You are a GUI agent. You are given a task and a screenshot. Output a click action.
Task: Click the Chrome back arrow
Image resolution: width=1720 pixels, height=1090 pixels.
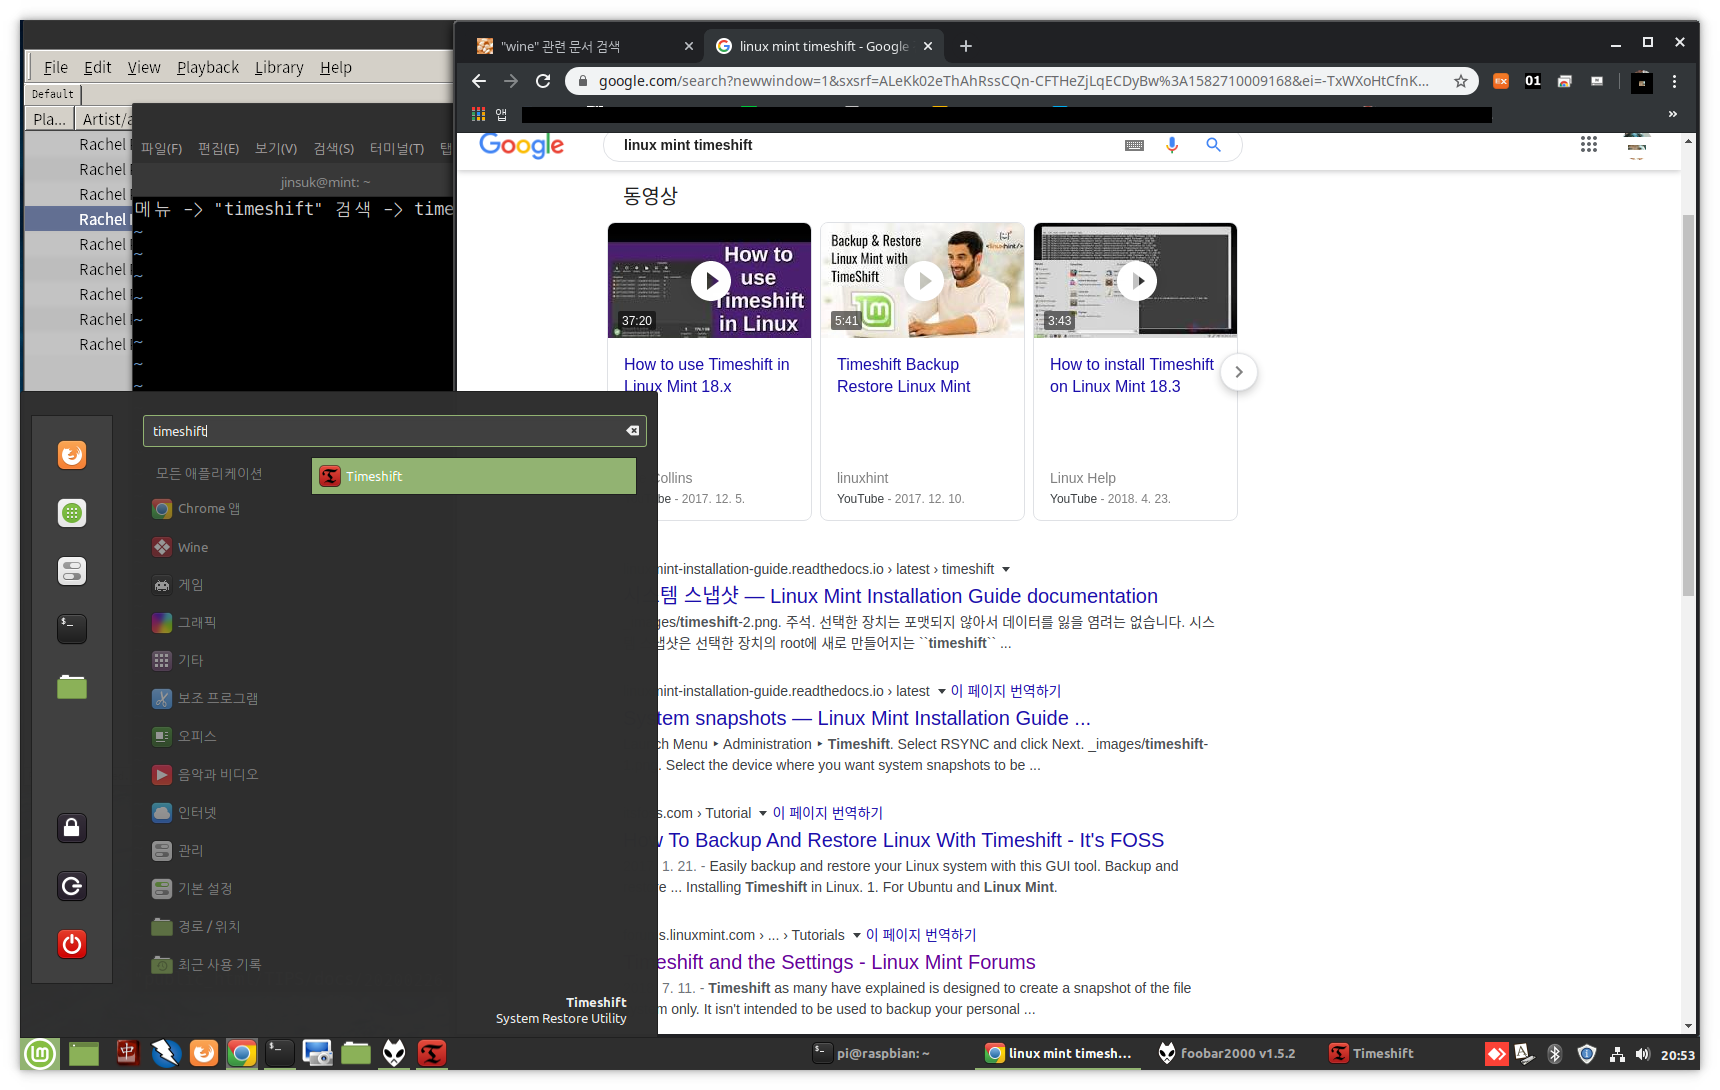coord(479,81)
